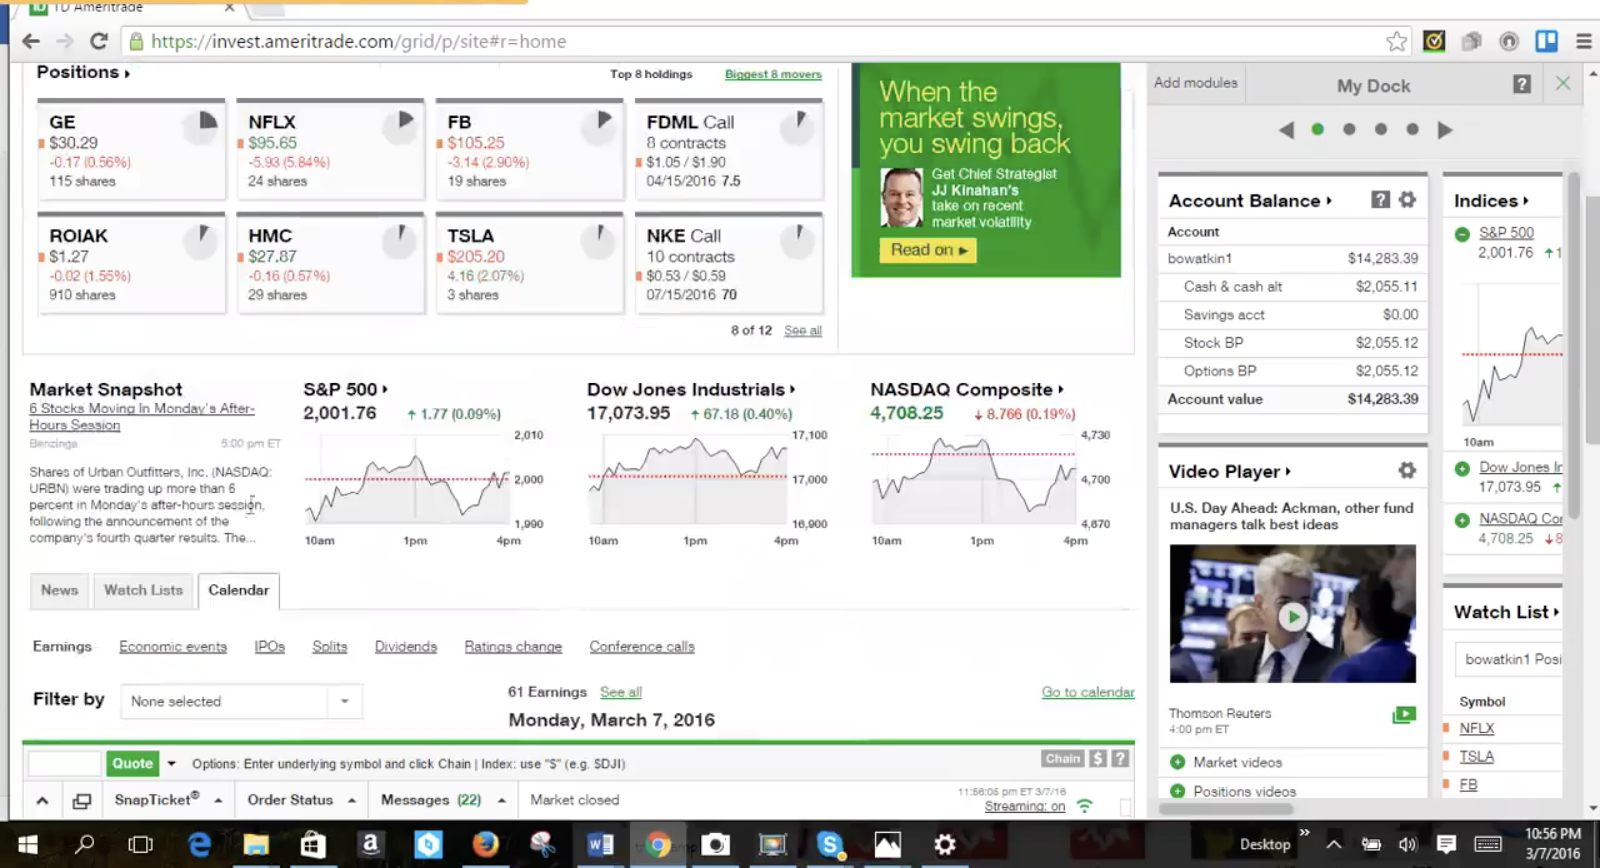Expand the Dow Jones index in dock

1462,468
